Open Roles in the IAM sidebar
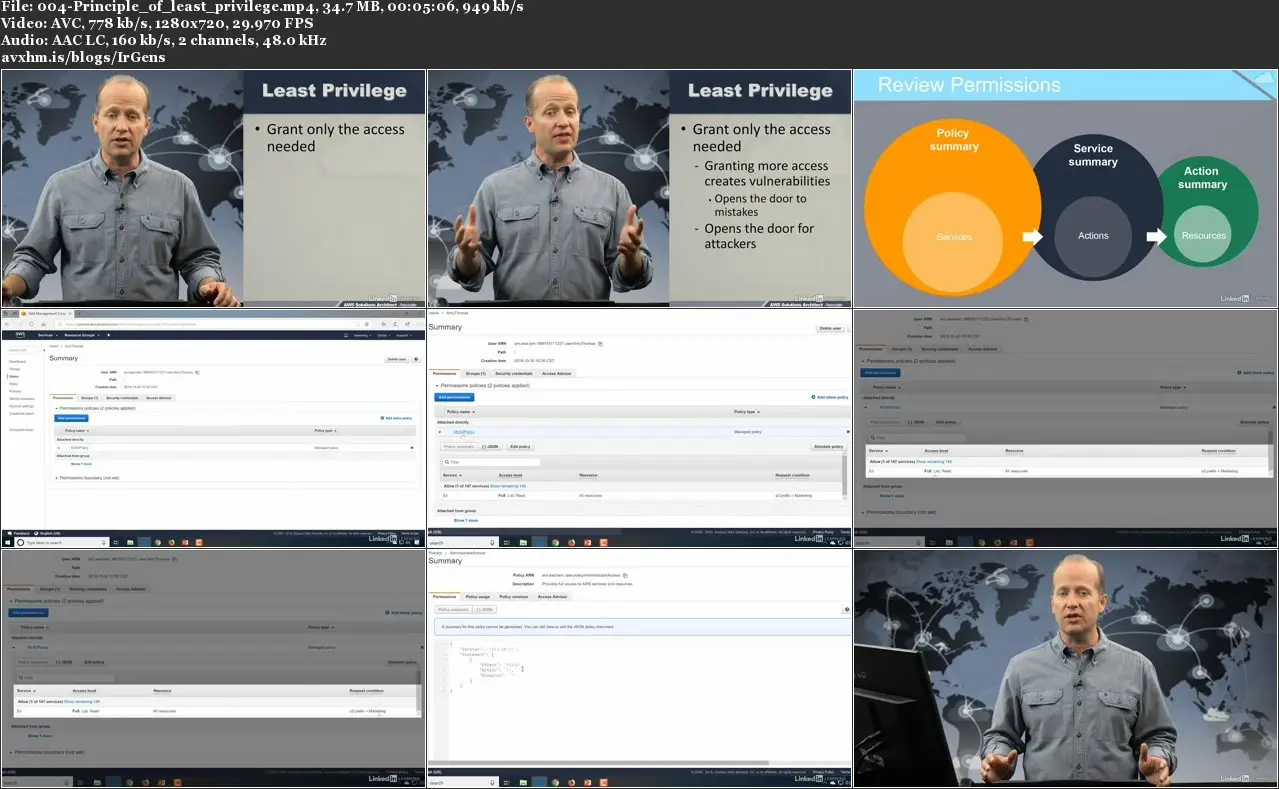Screen dimensions: 1279x789 (x=13, y=384)
